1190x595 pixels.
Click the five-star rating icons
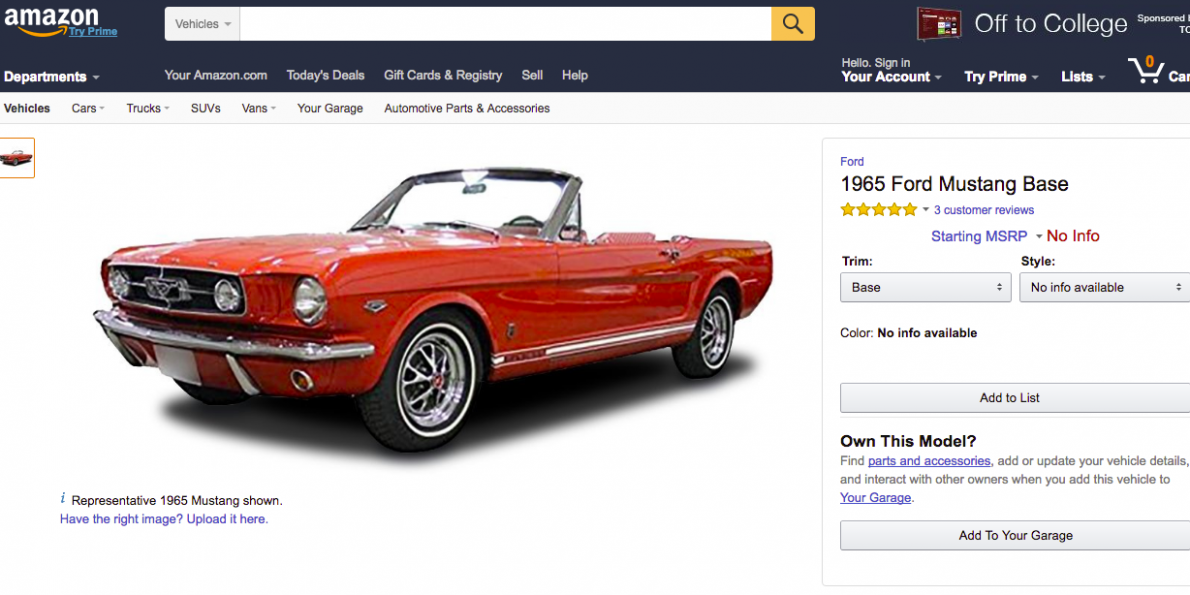(x=878, y=210)
